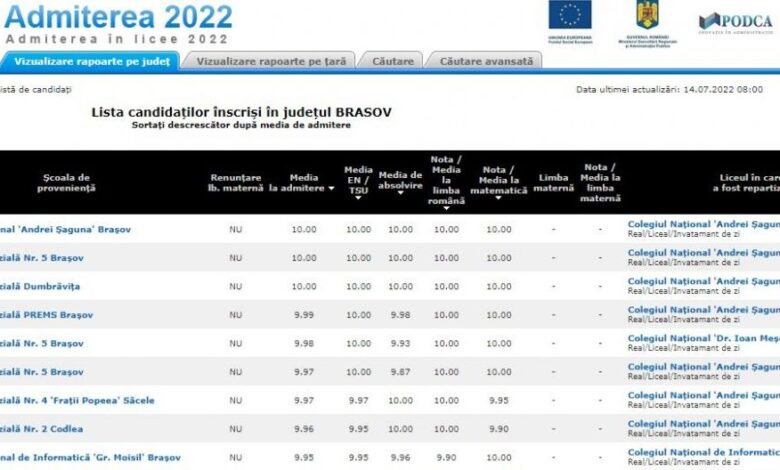Click the 9.87 graduation average cell
Viewport: 780px width, 470px height.
pos(400,372)
